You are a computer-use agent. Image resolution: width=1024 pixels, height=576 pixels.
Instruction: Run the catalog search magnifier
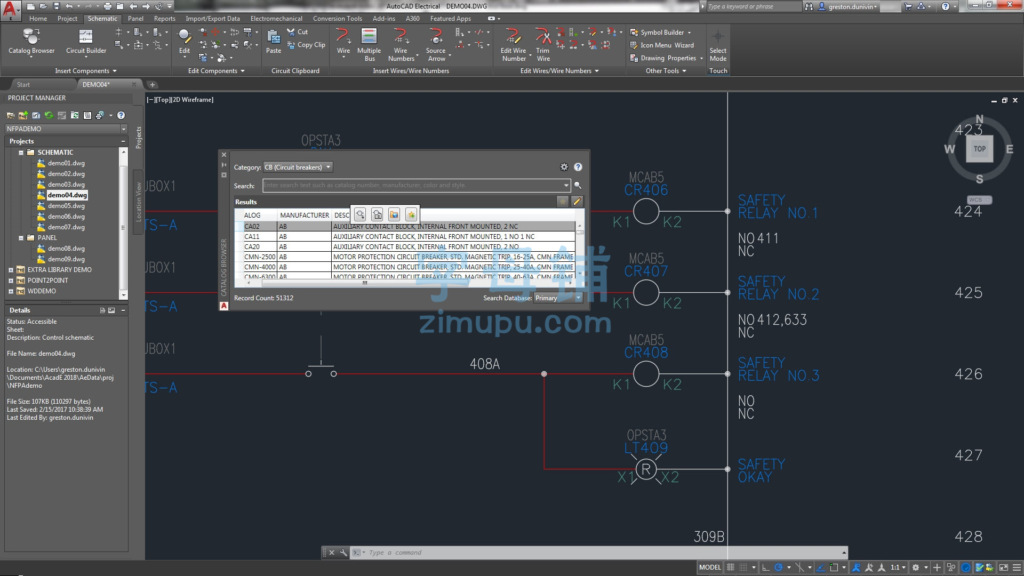click(x=577, y=185)
